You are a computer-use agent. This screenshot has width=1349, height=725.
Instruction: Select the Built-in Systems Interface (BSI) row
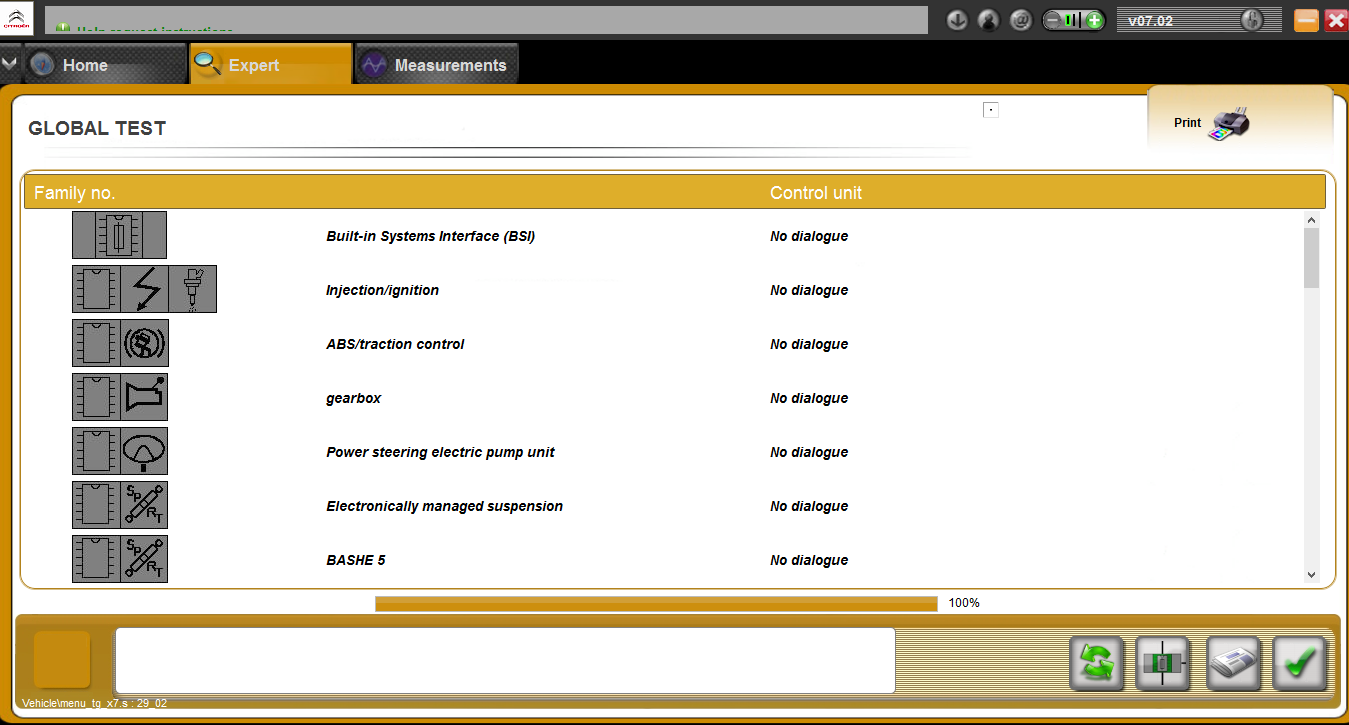click(430, 236)
